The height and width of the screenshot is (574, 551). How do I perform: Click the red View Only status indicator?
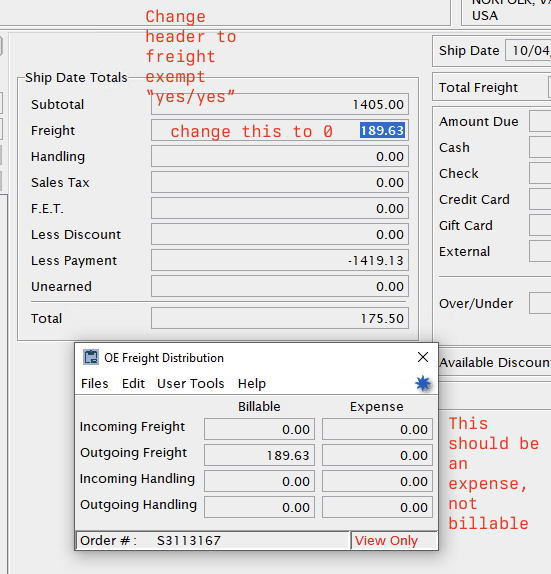pyautogui.click(x=386, y=540)
